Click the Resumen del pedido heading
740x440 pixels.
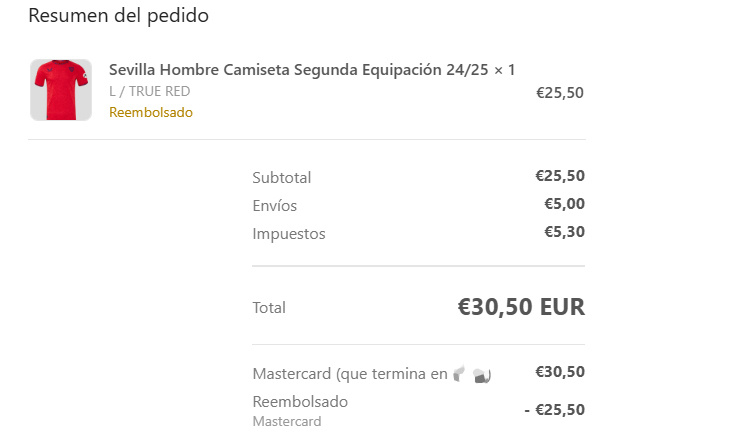pos(118,16)
